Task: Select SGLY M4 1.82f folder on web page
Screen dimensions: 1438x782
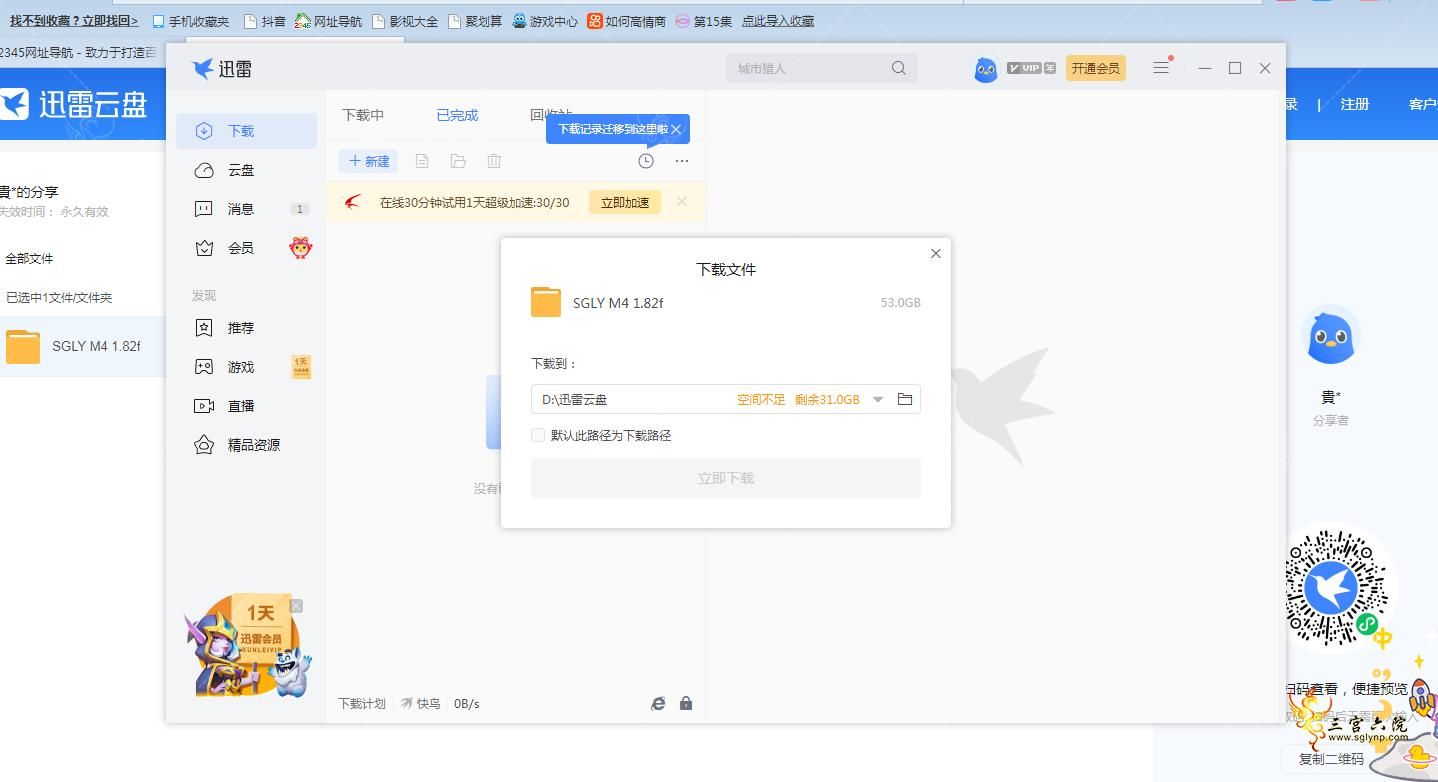Action: coord(82,346)
